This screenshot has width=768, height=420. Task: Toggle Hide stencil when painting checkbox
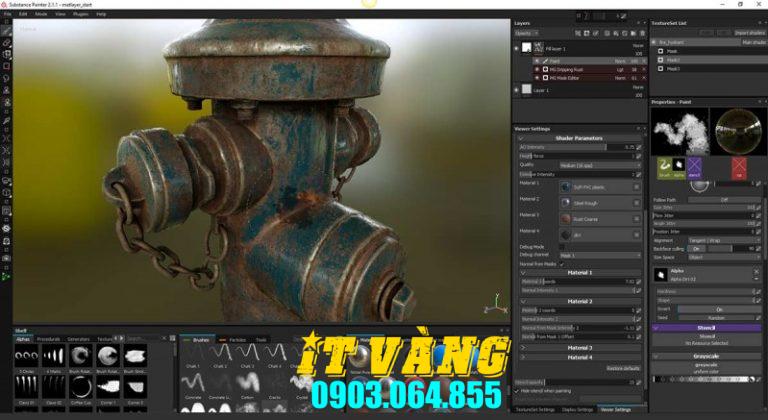point(516,391)
